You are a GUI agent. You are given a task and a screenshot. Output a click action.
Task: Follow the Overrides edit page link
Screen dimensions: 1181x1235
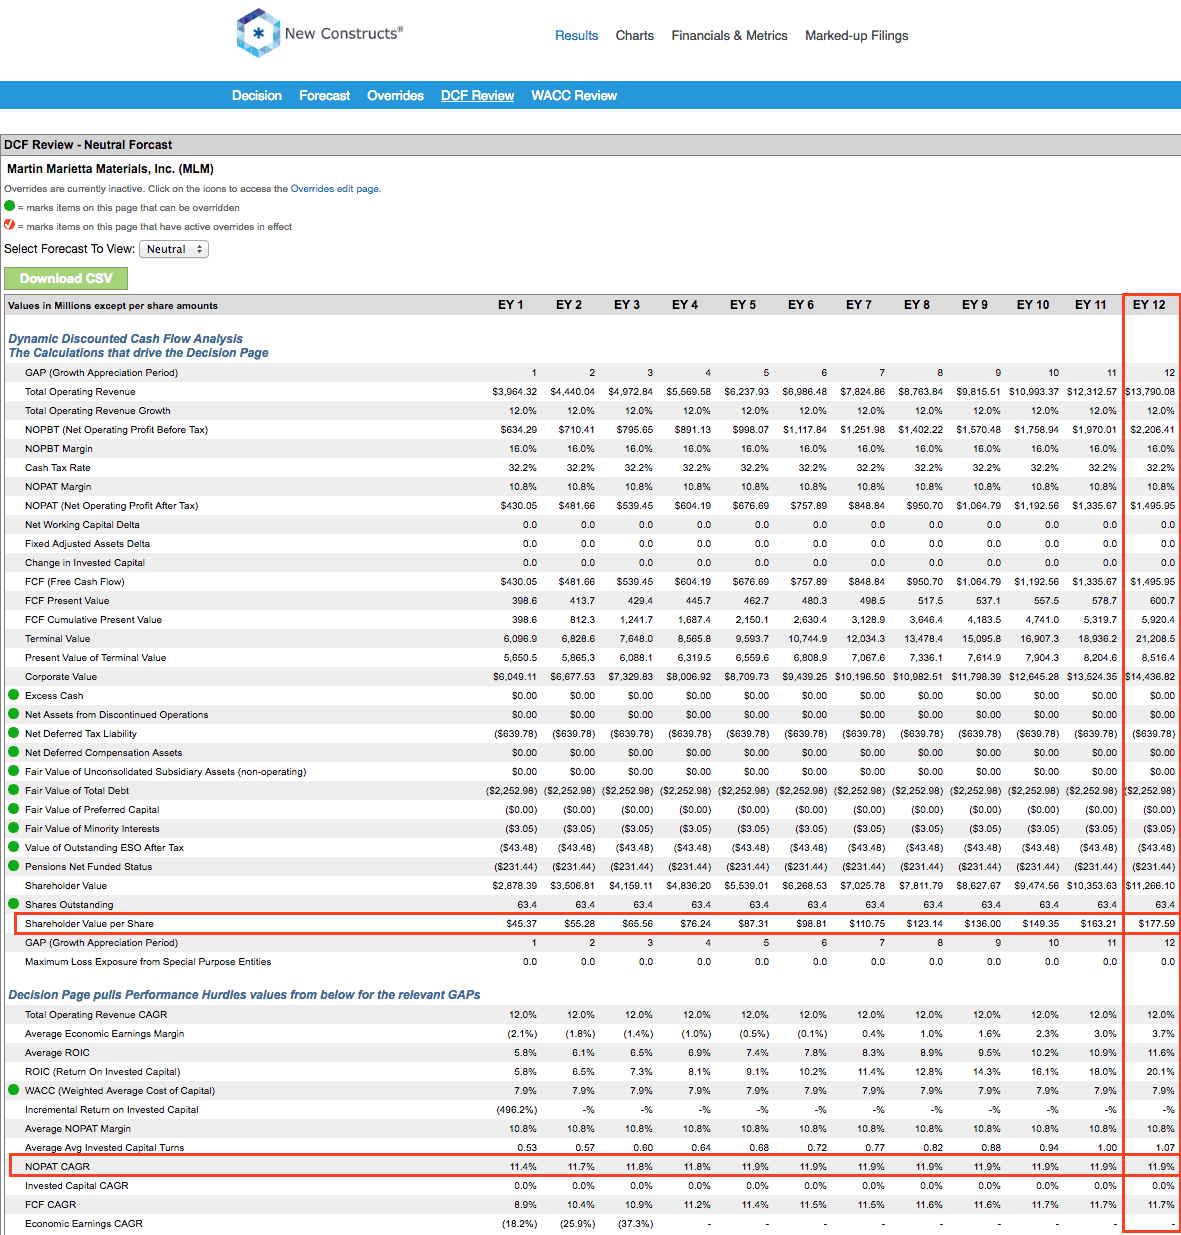click(x=335, y=189)
